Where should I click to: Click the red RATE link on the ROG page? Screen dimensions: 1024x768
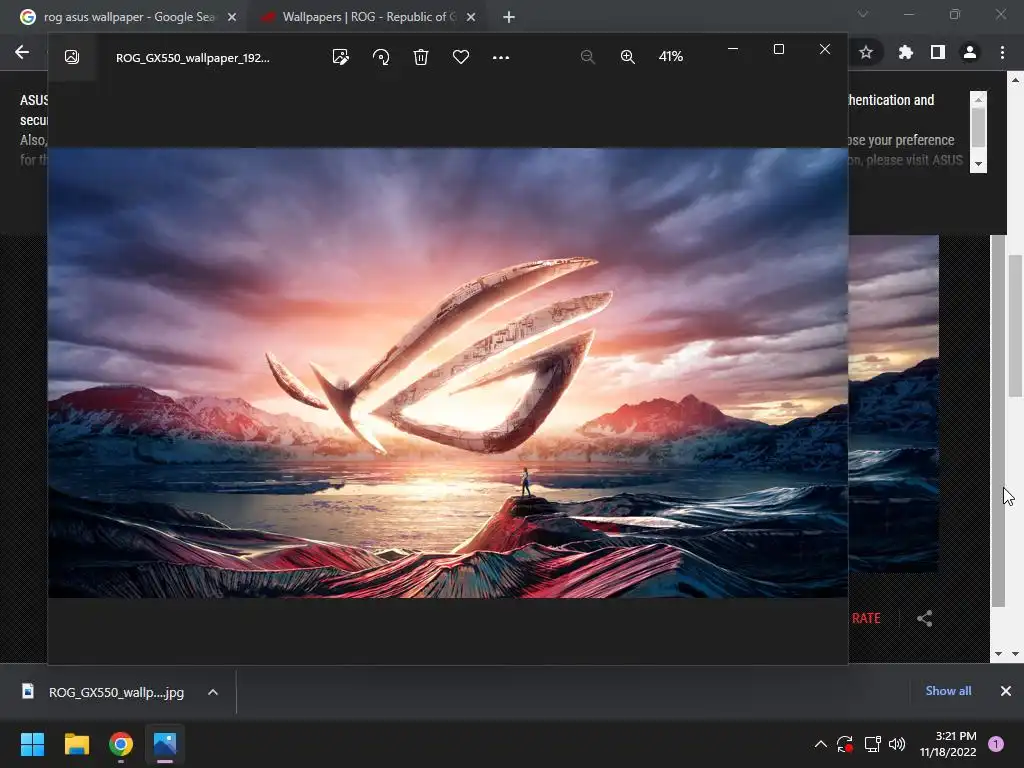[x=866, y=618]
